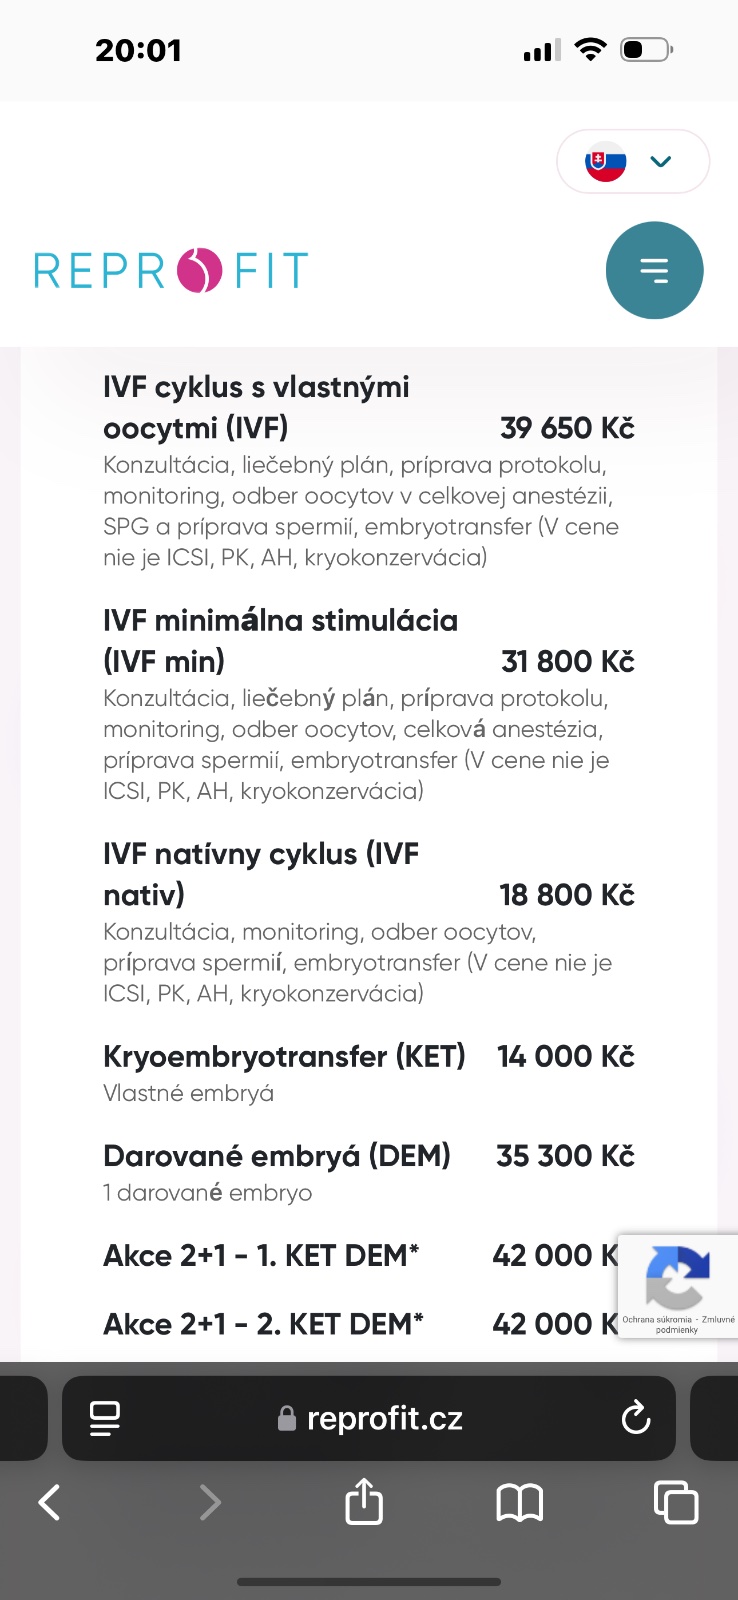This screenshot has width=738, height=1600.
Task: Open the Safari share sheet
Action: coord(364,1502)
